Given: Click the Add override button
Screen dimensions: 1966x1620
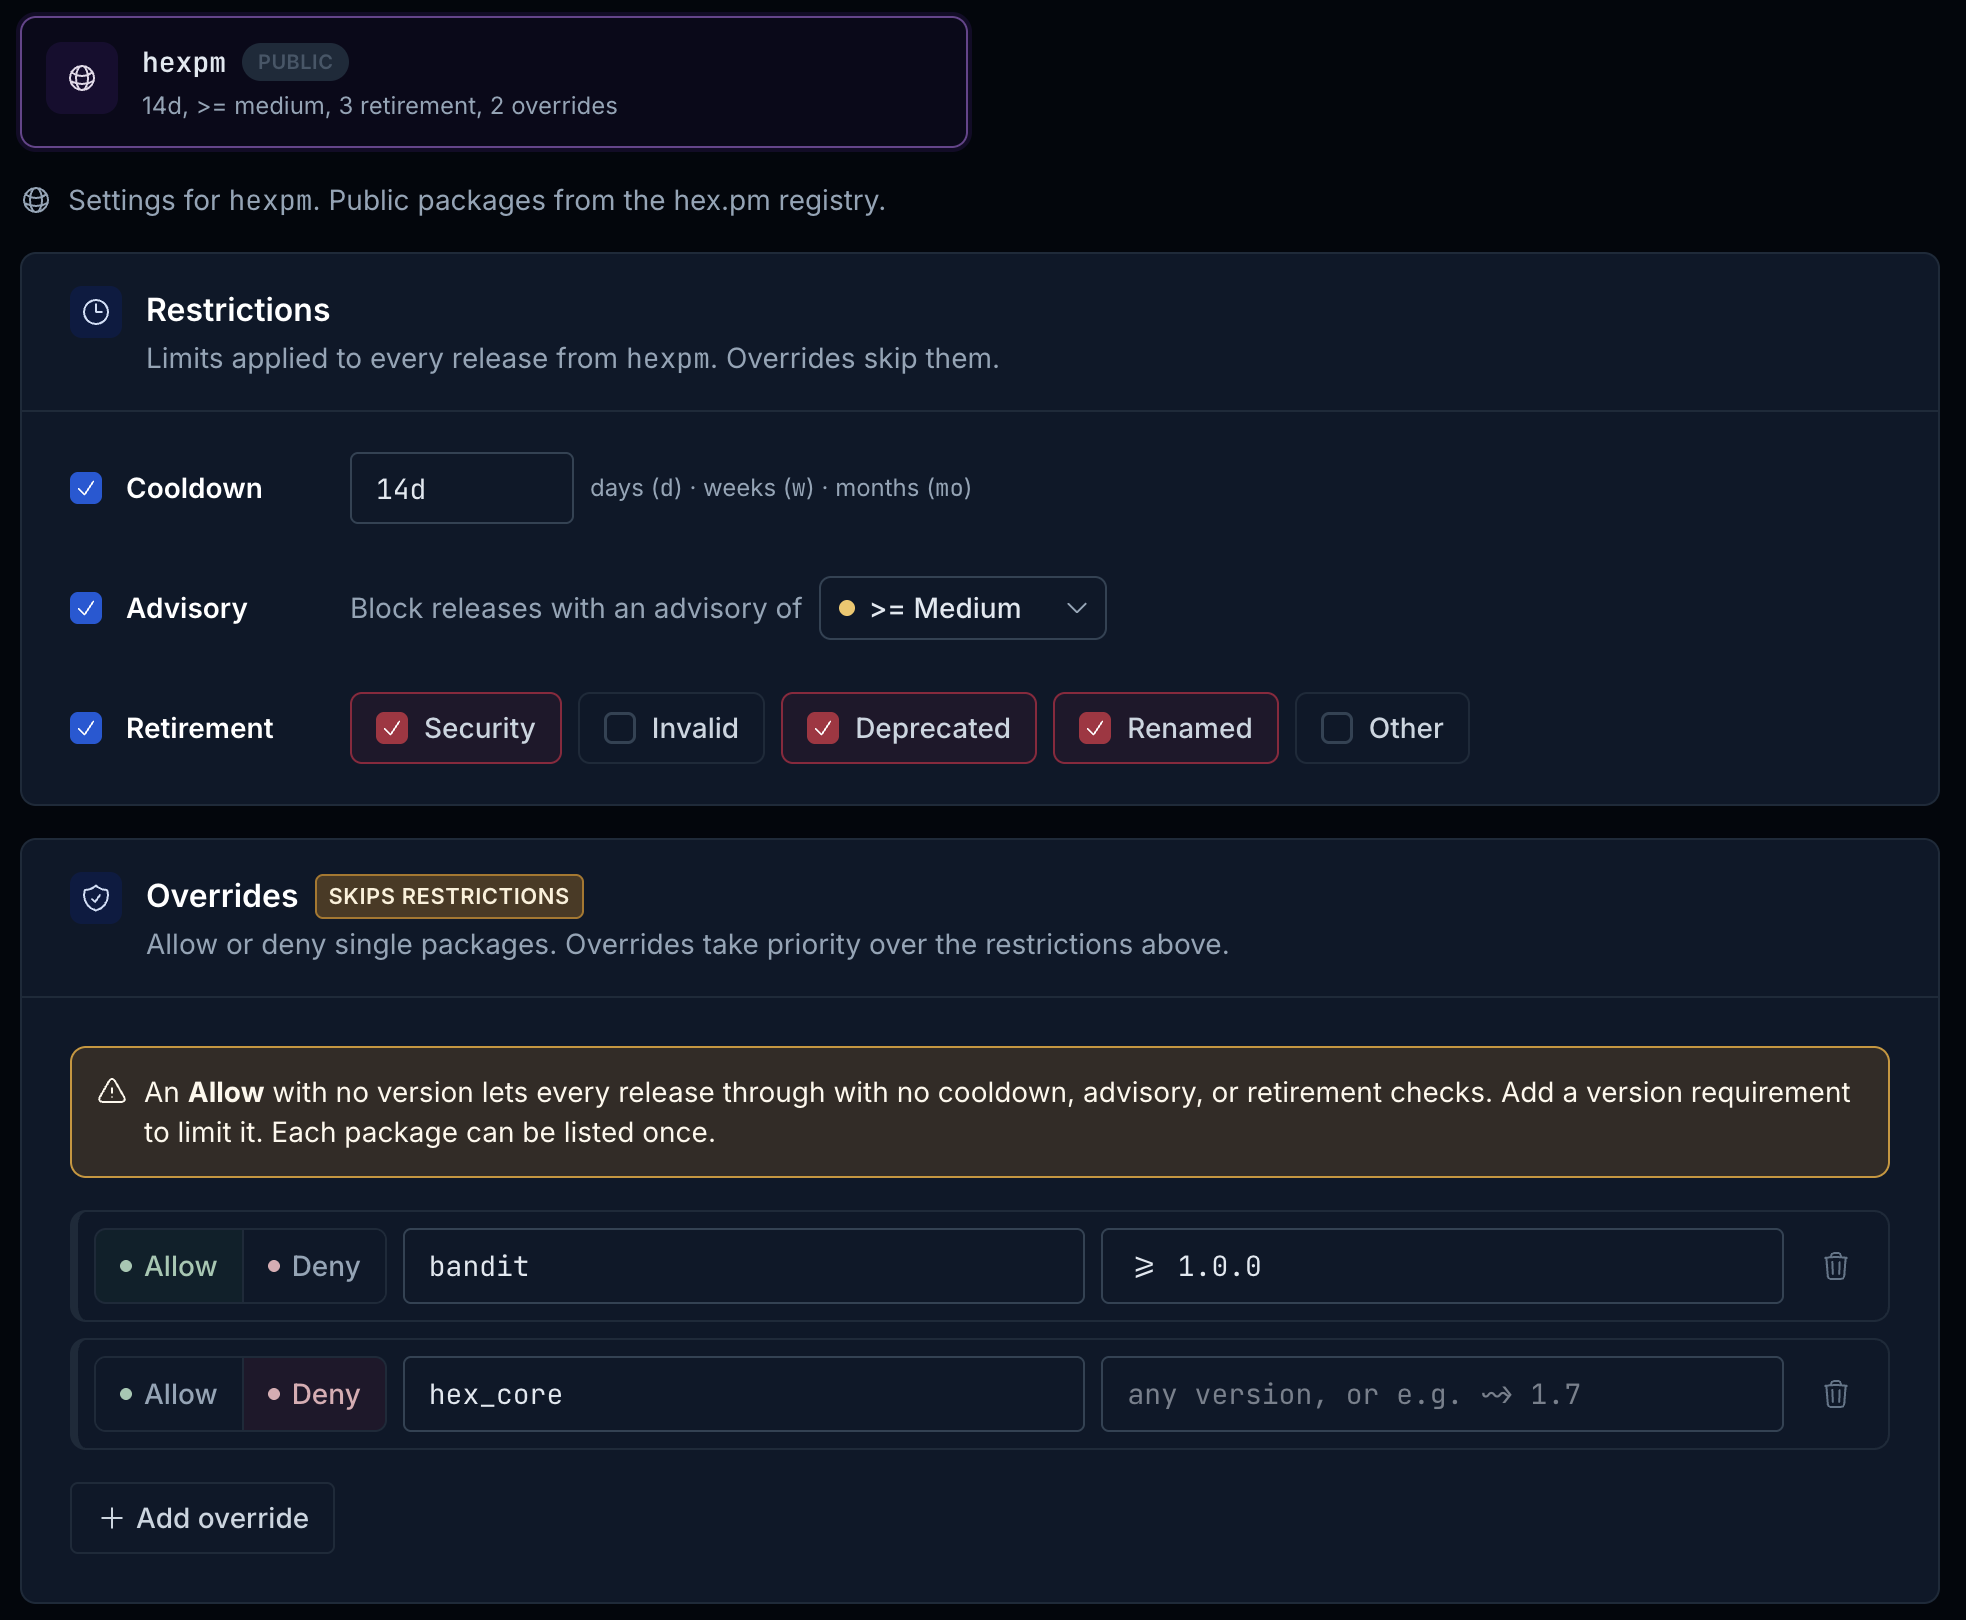Looking at the screenshot, I should coord(202,1518).
